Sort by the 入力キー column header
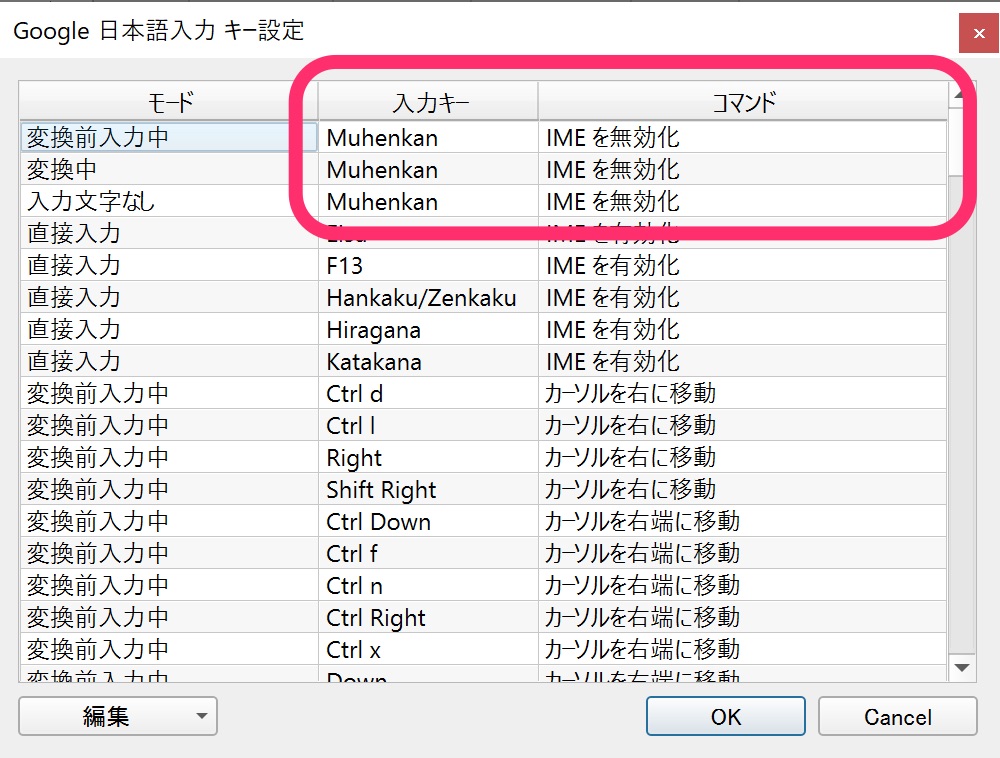This screenshot has height=758, width=1000. coord(429,102)
